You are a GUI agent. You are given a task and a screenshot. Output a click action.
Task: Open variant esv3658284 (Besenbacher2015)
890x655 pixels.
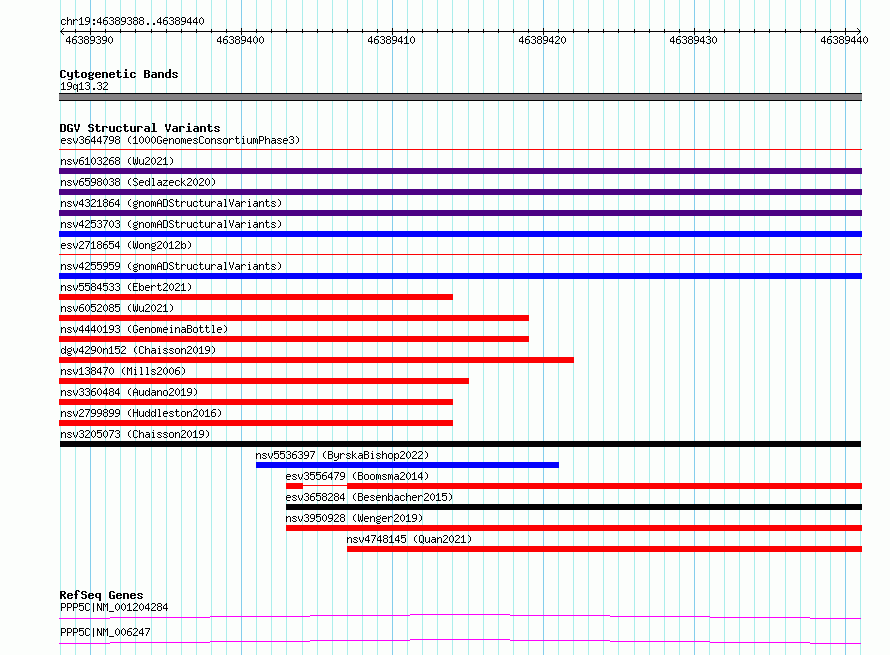[x=369, y=497]
